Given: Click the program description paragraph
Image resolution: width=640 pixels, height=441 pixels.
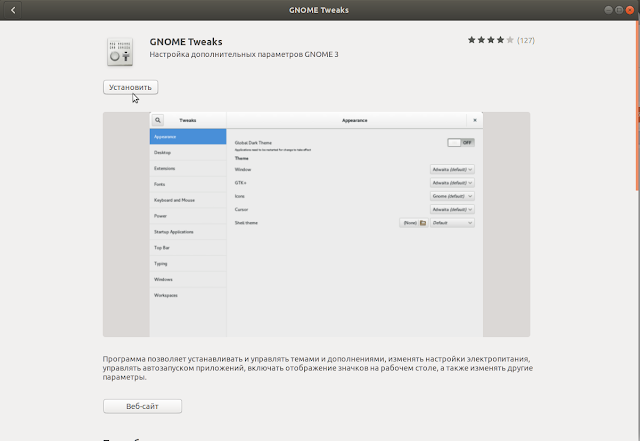Looking at the screenshot, I should pyautogui.click(x=318, y=368).
